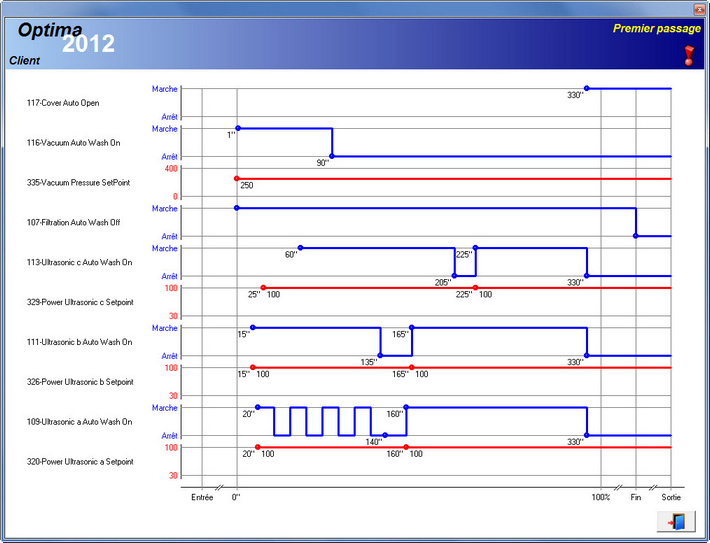
Task: Select the Fin stop marker on Filtration Auto Wash
Action: (636, 236)
